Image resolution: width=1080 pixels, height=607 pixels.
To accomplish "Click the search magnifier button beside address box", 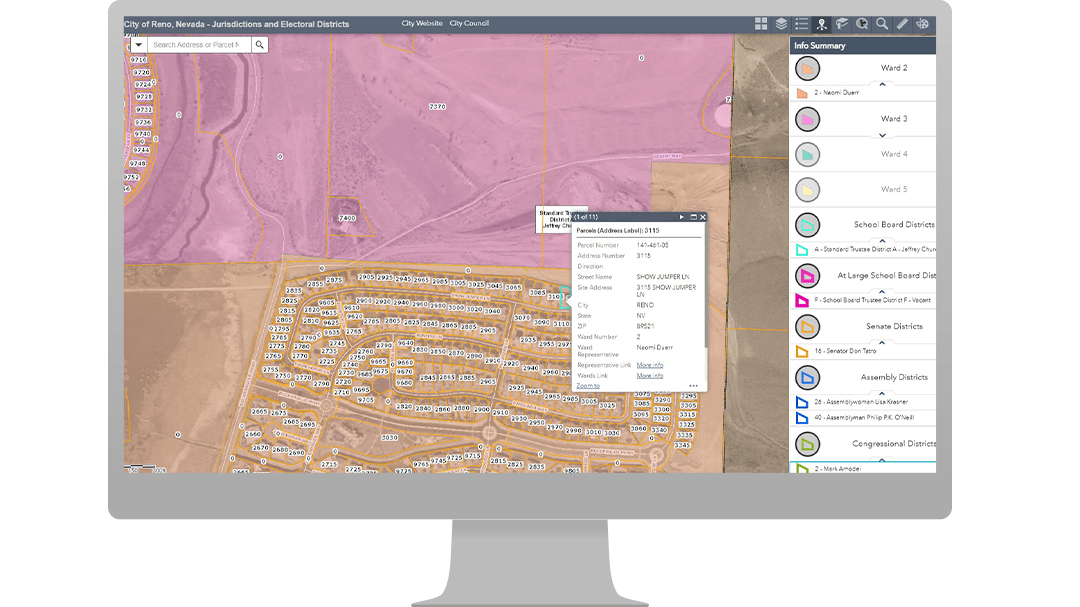I will (260, 45).
